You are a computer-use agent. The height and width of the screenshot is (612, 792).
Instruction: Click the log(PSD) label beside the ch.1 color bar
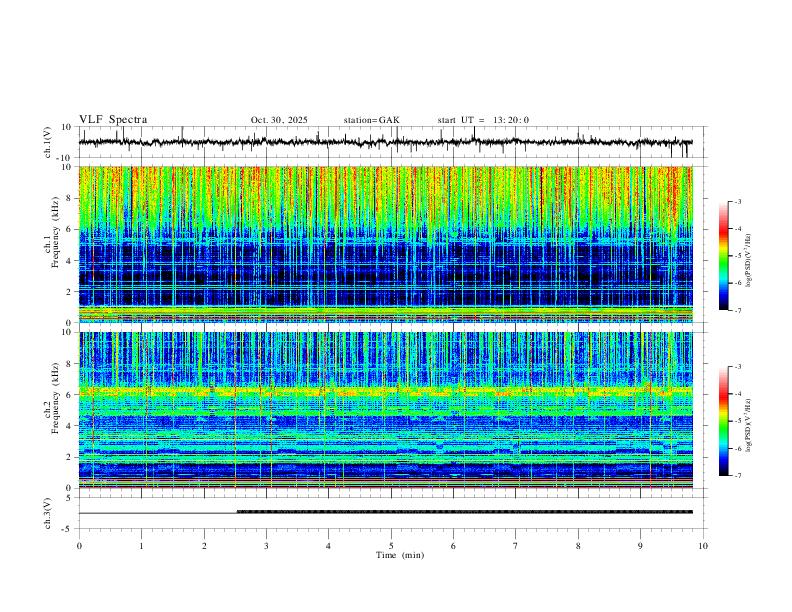pos(748,260)
